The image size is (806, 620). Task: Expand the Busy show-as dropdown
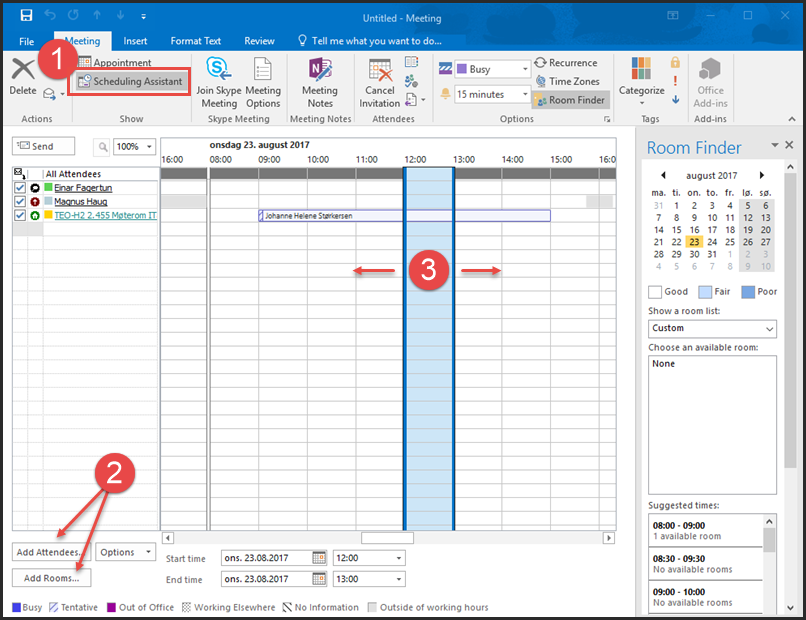tap(525, 70)
